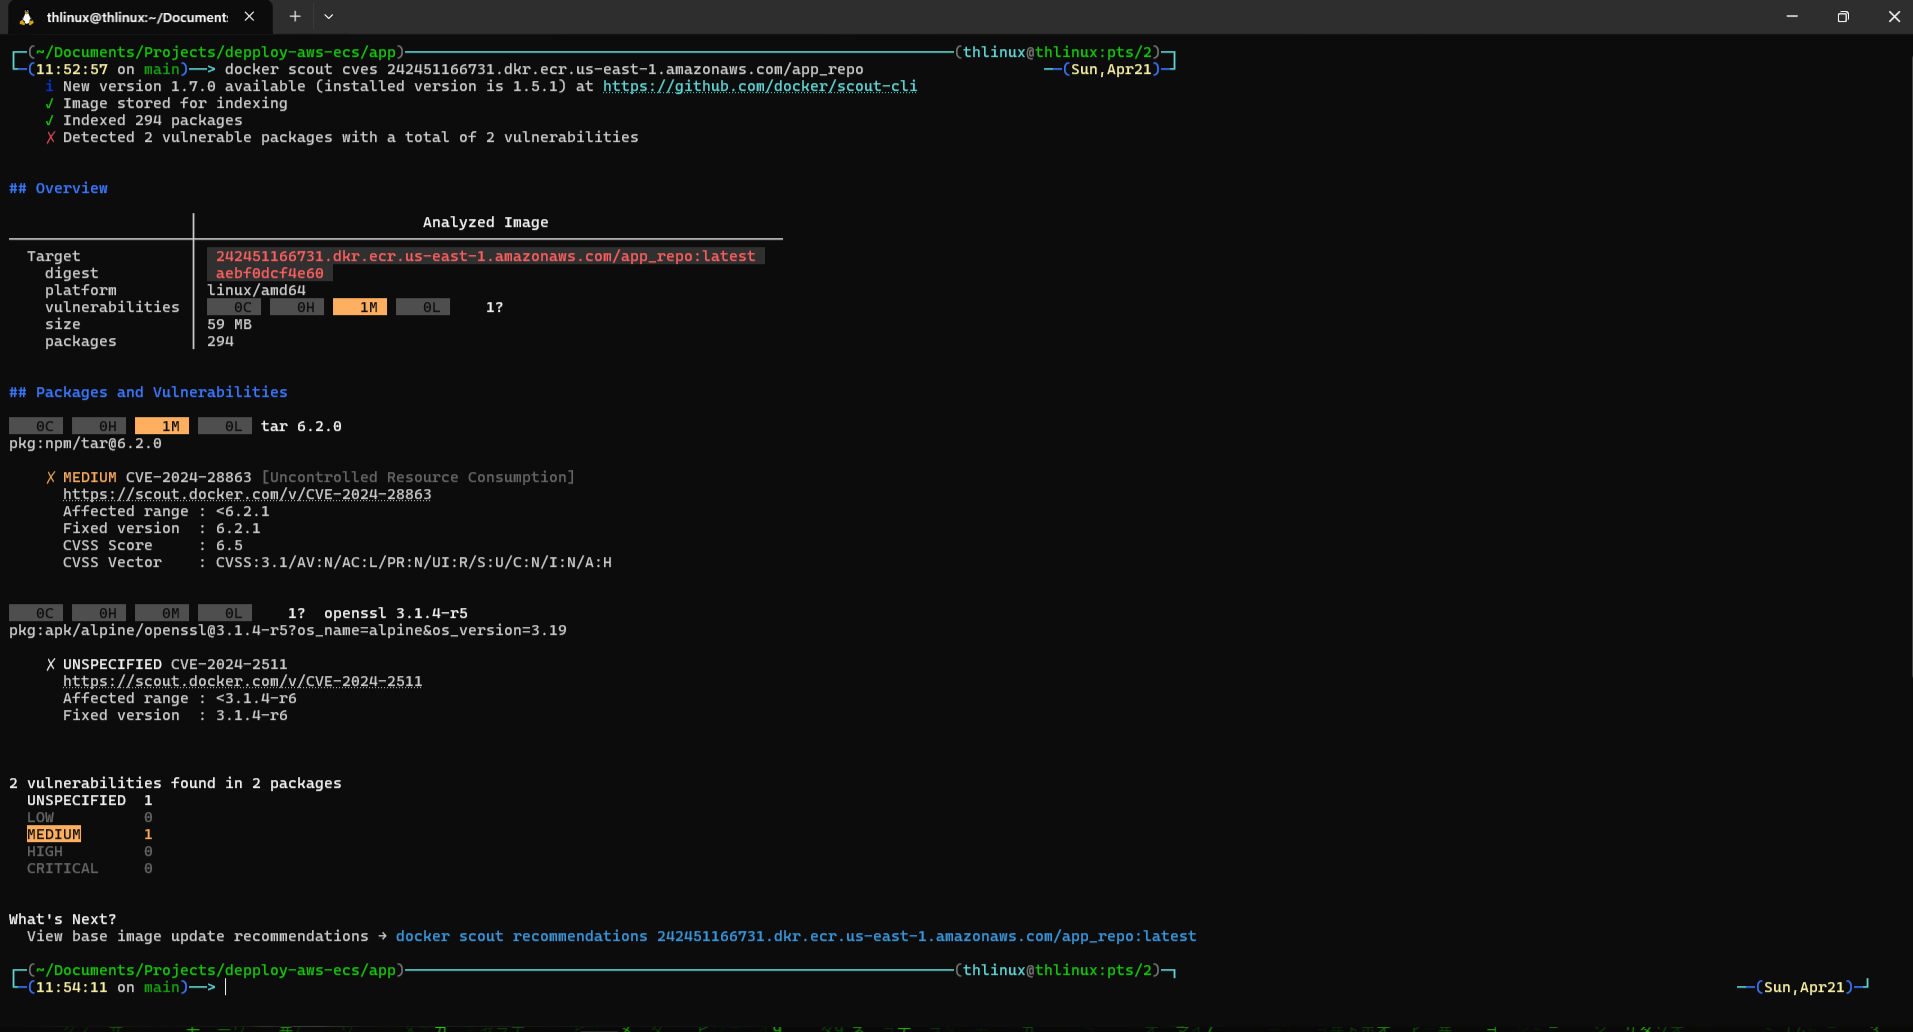The image size is (1913, 1032).
Task: Click the fixed version 3.1.4-r6
Action: click(252, 715)
